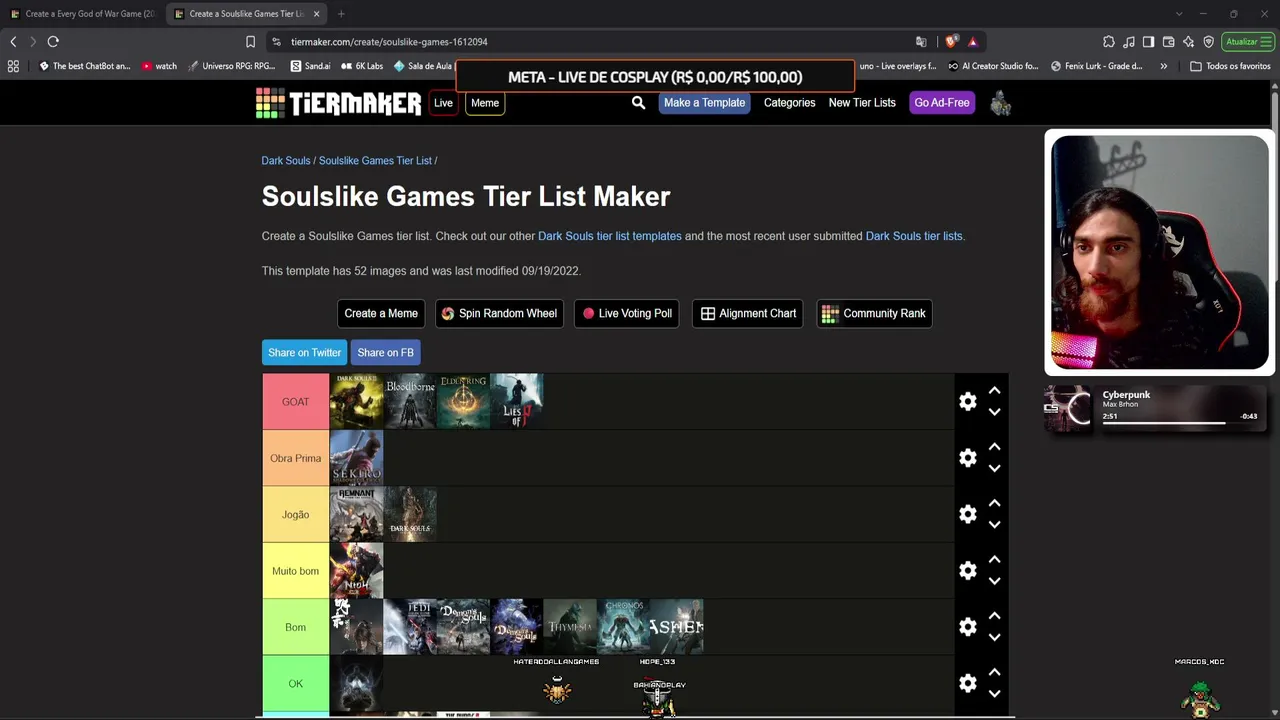This screenshot has width=1280, height=720.
Task: Open the Live menu item
Action: click(443, 103)
